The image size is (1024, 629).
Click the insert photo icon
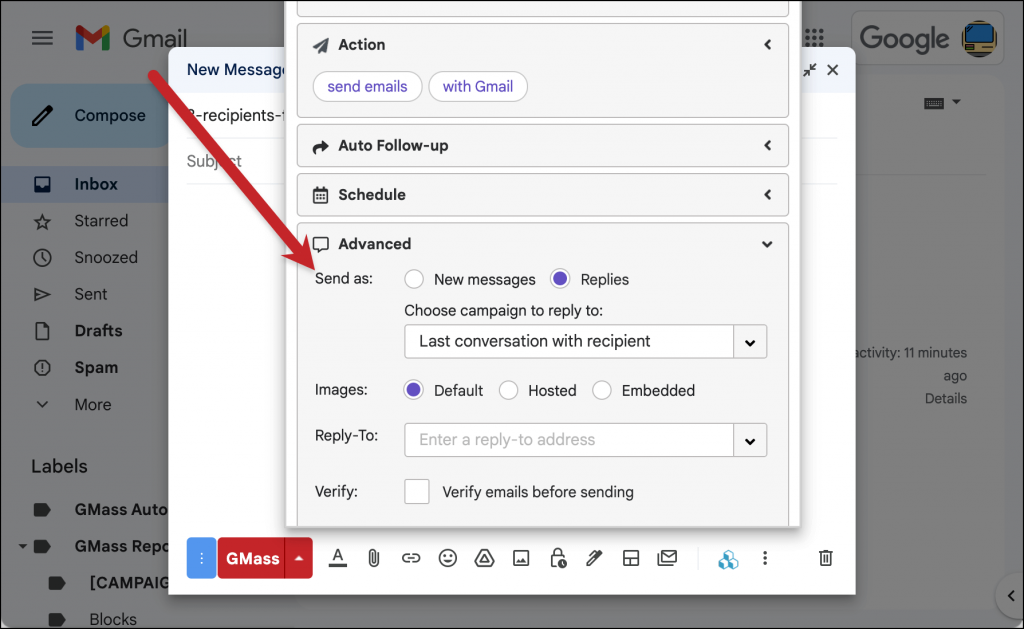520,558
